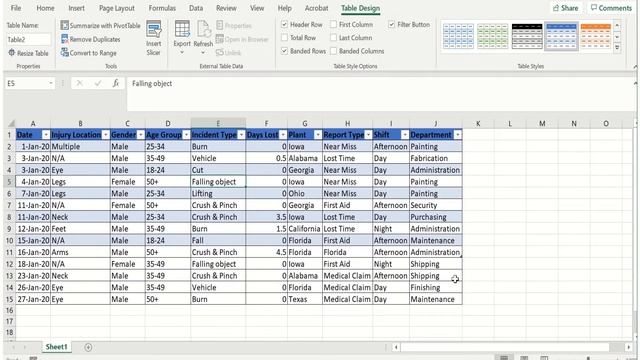This screenshot has height=360, width=640.
Task: Click the Resize Table icon
Action: (11, 53)
